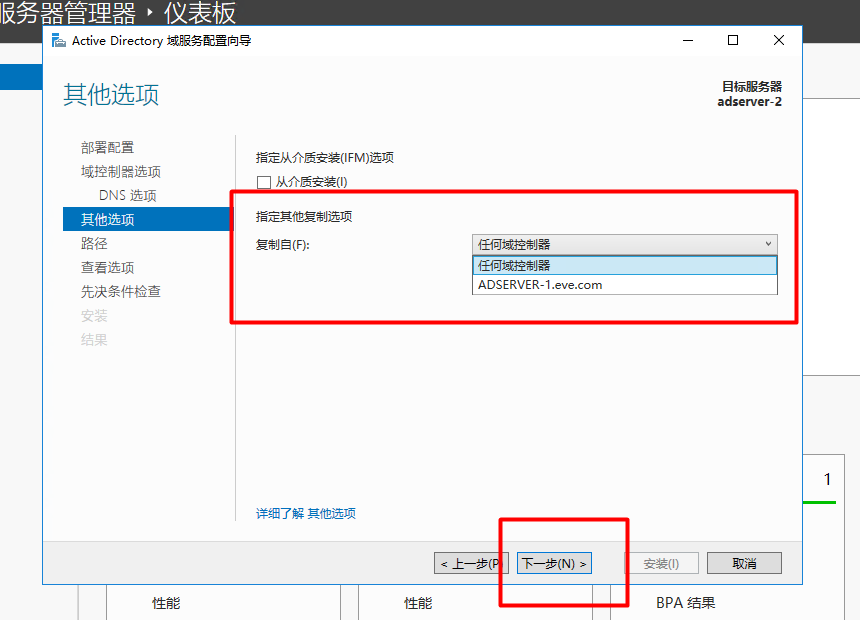860x620 pixels.
Task: Go to 路径 step
Action: [x=94, y=244]
